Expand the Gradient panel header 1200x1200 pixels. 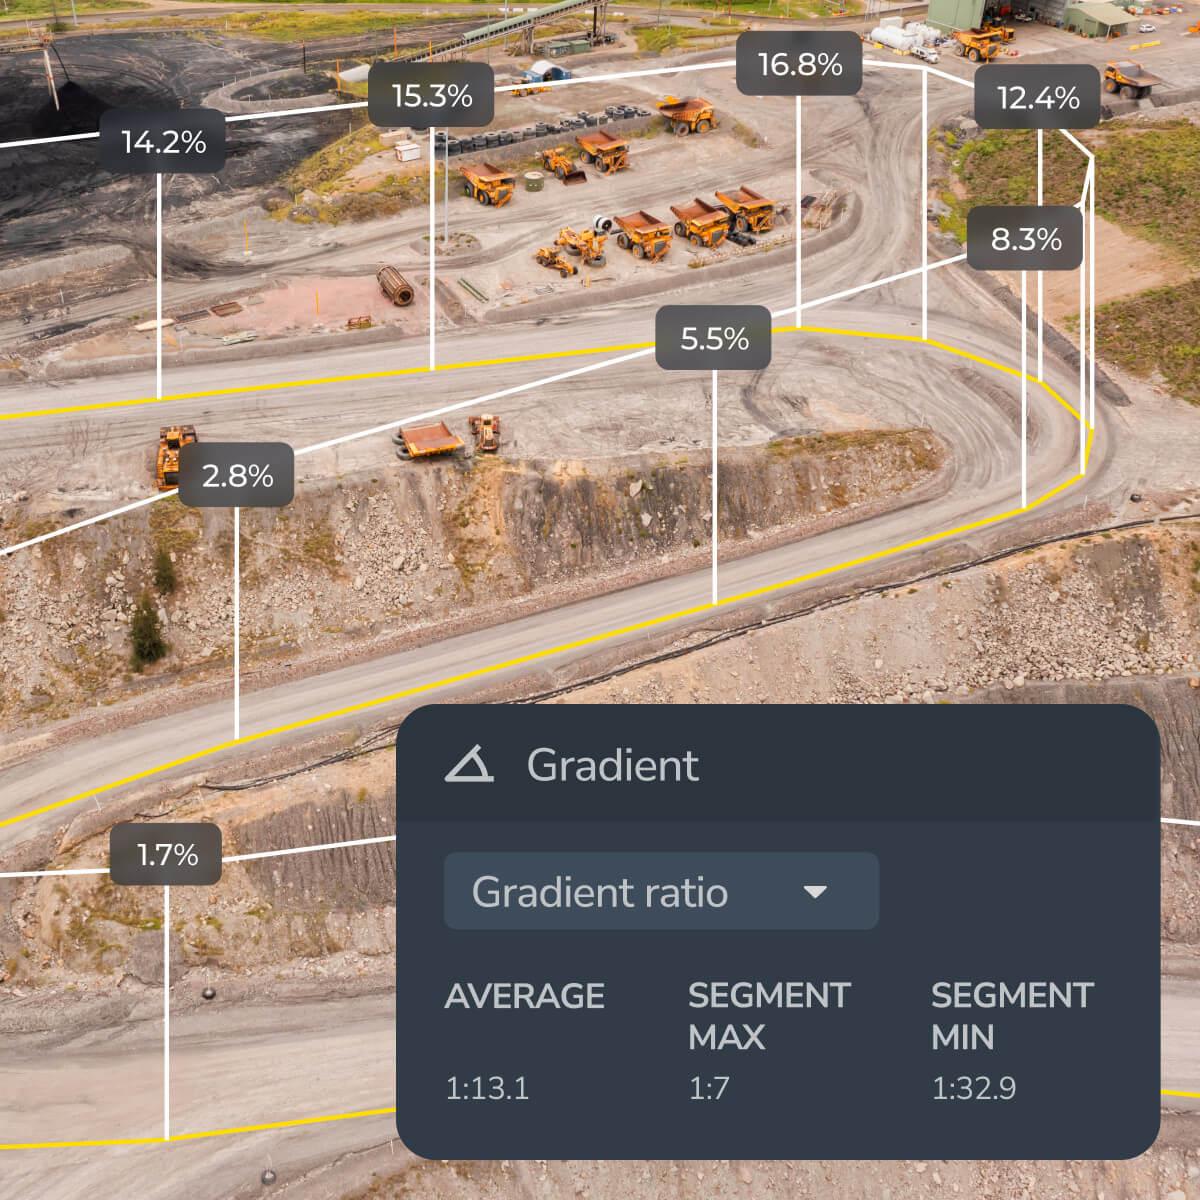click(613, 766)
